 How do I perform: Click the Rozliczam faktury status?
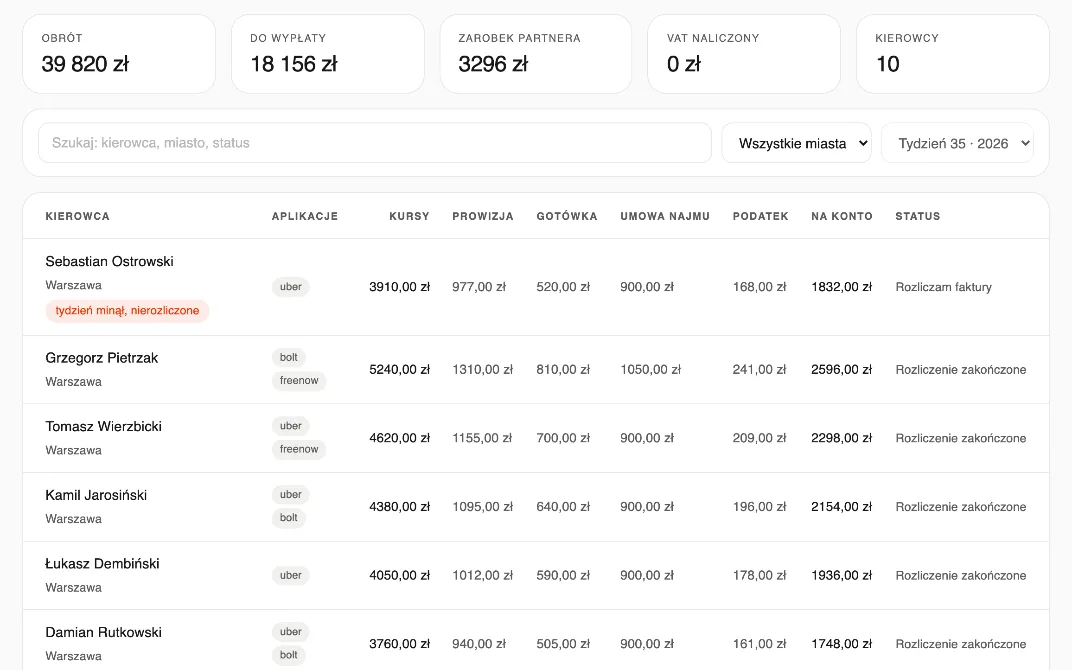[x=943, y=287]
